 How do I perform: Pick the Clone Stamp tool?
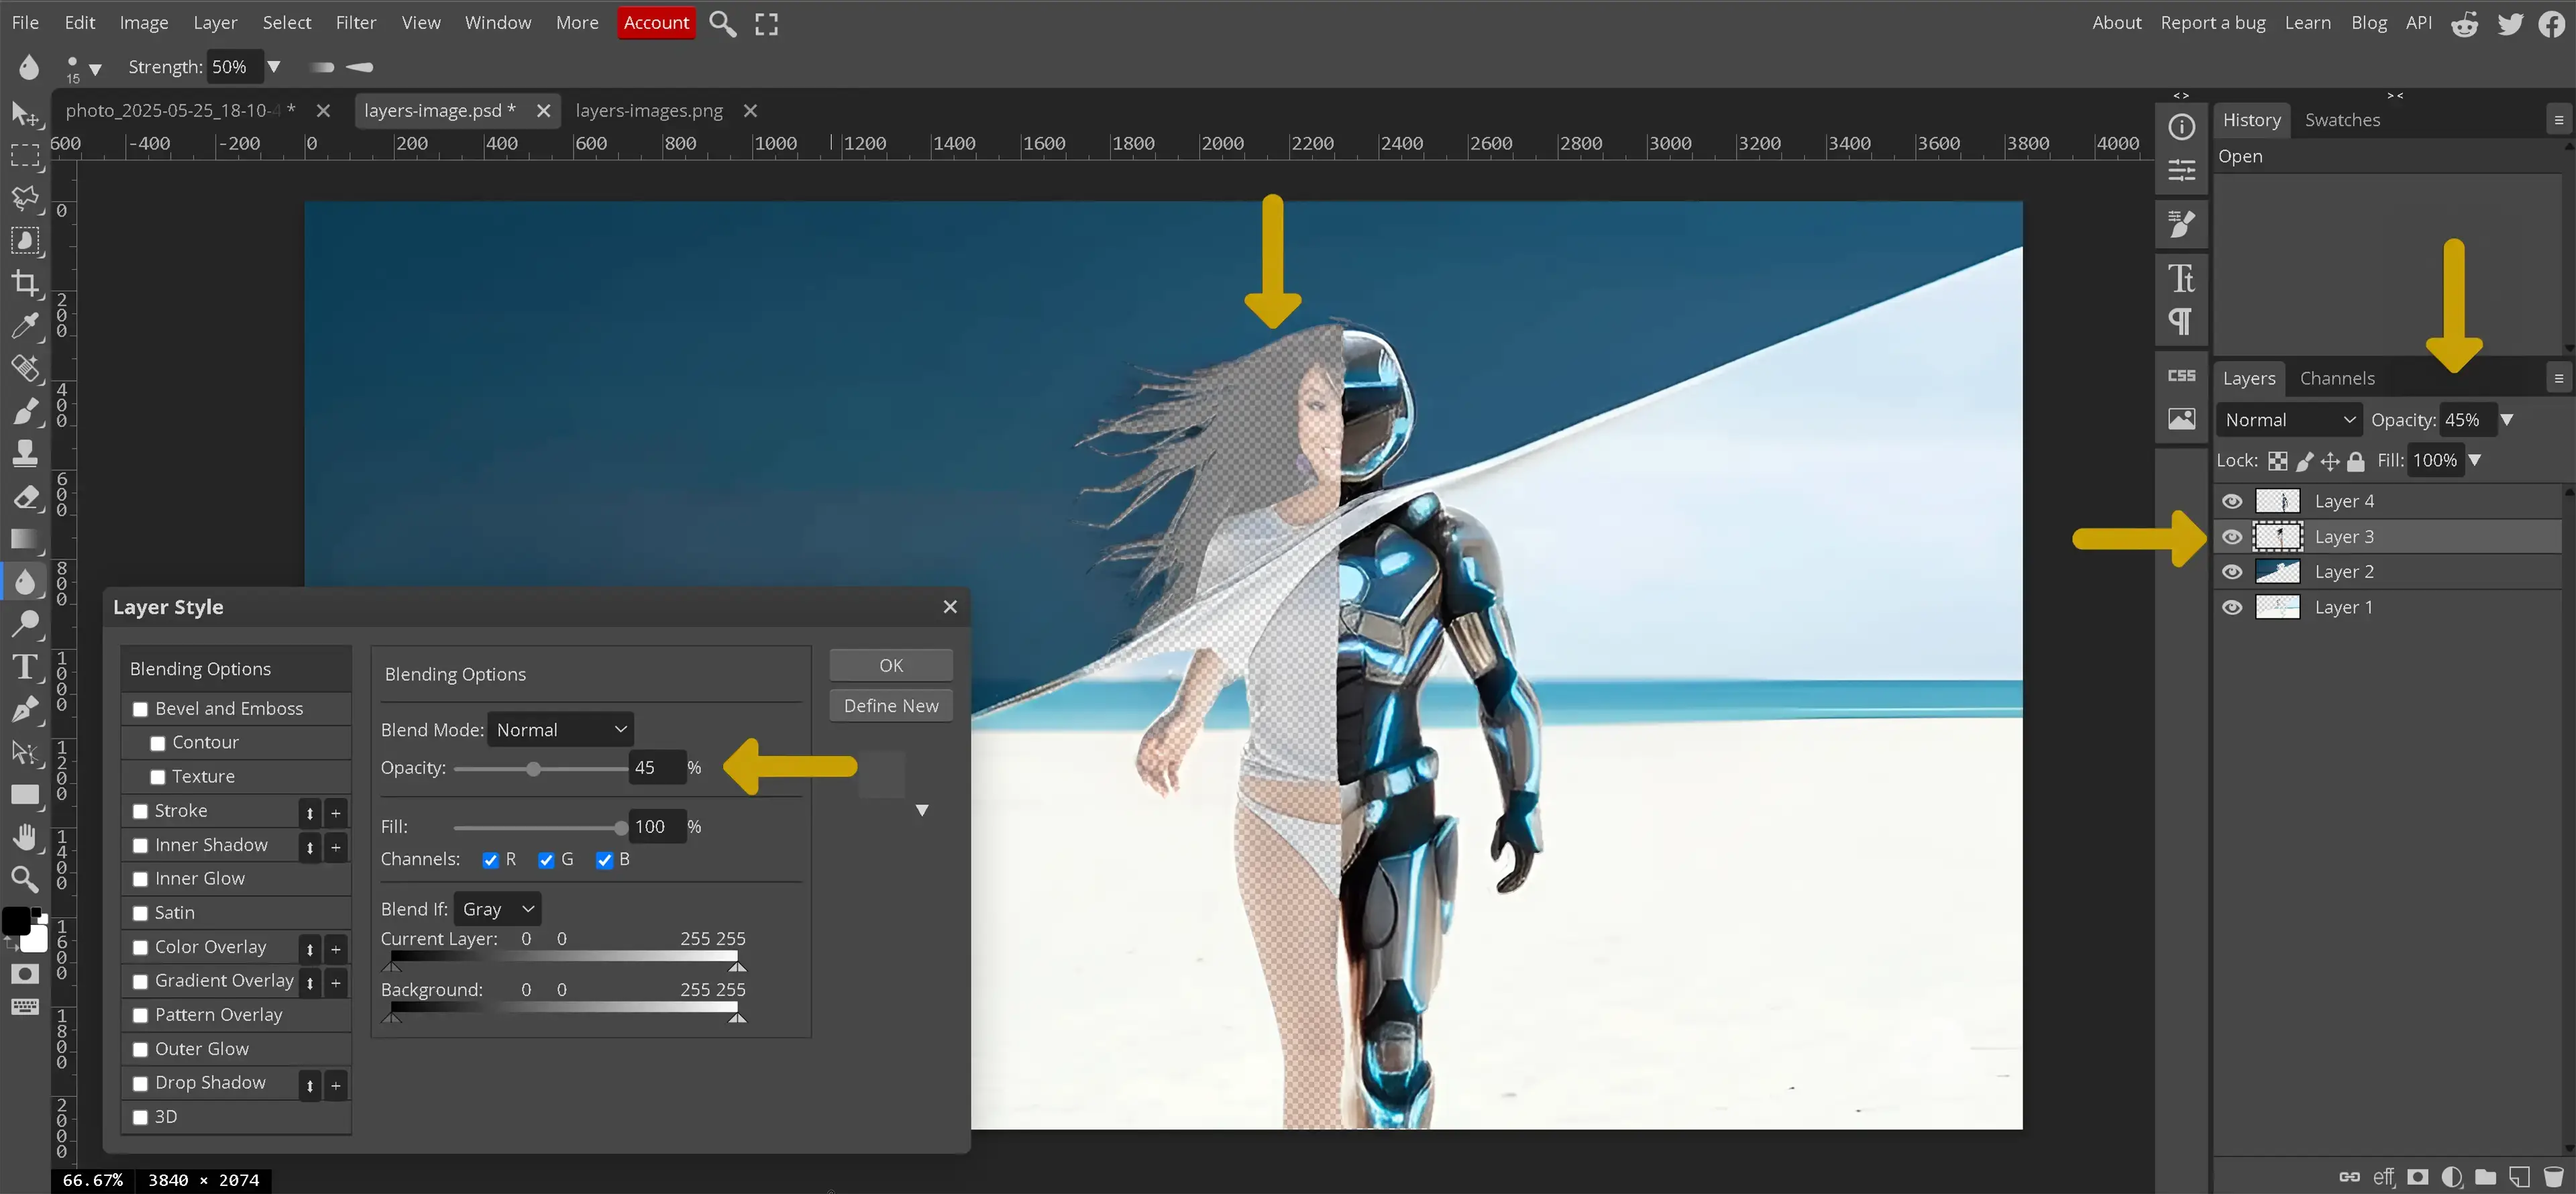tap(24, 453)
